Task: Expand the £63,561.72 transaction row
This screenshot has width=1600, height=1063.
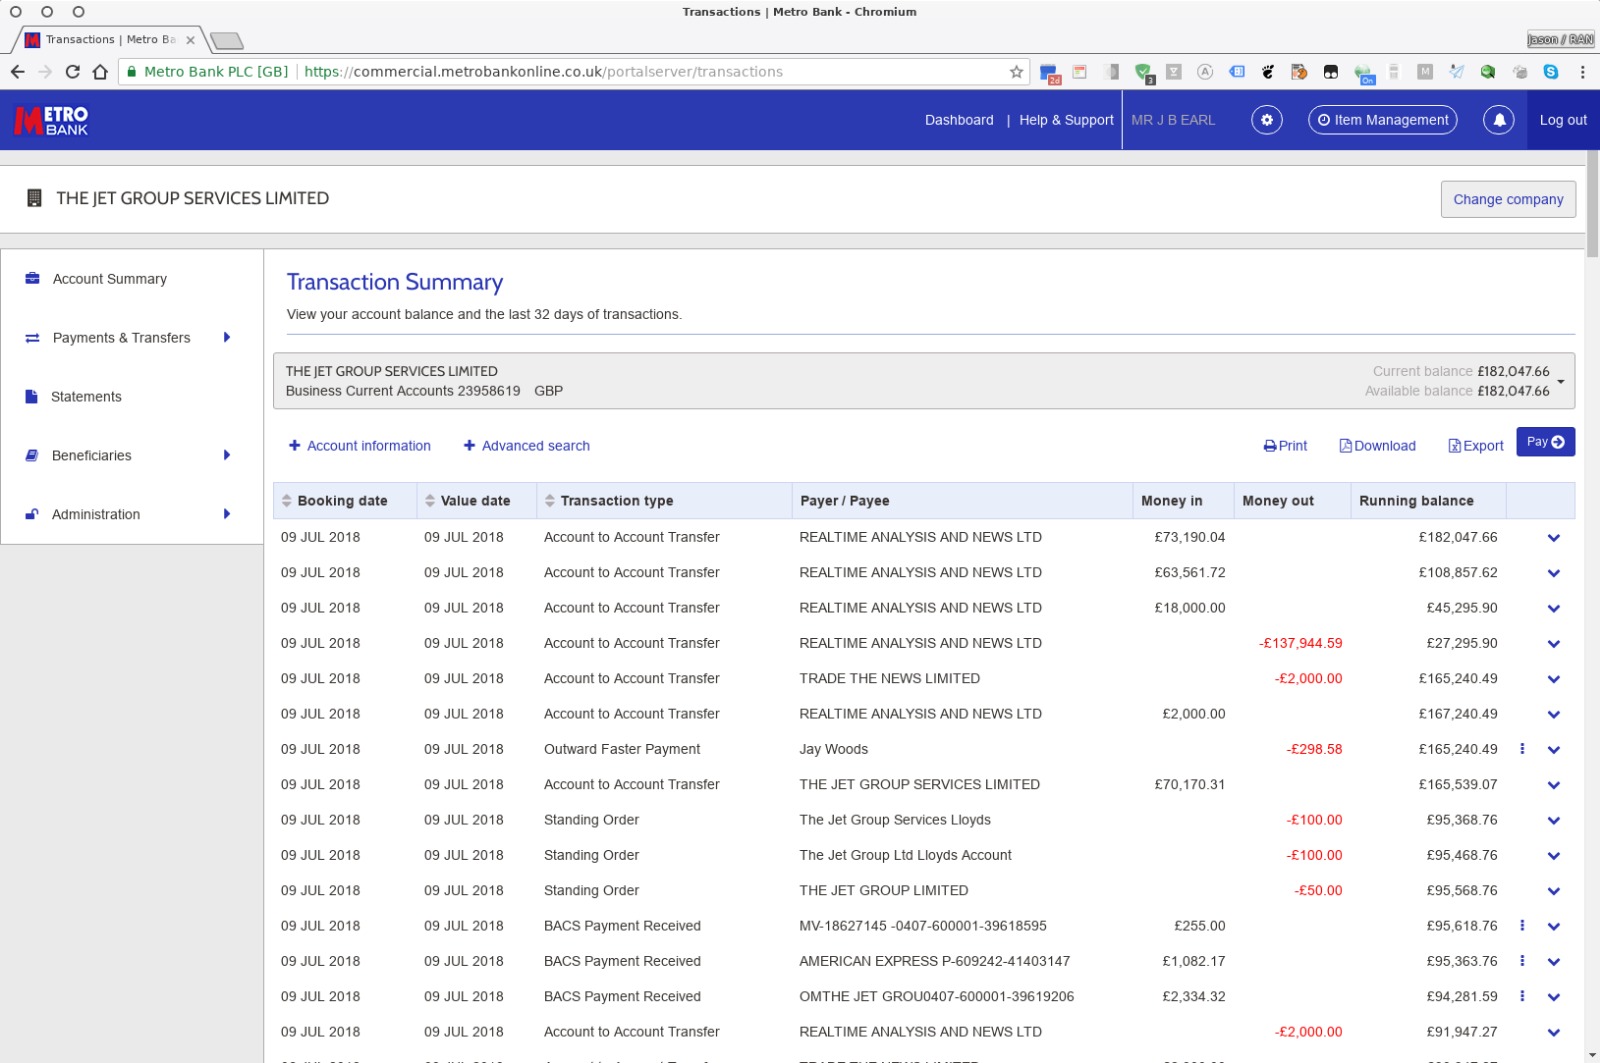Action: coord(1554,573)
